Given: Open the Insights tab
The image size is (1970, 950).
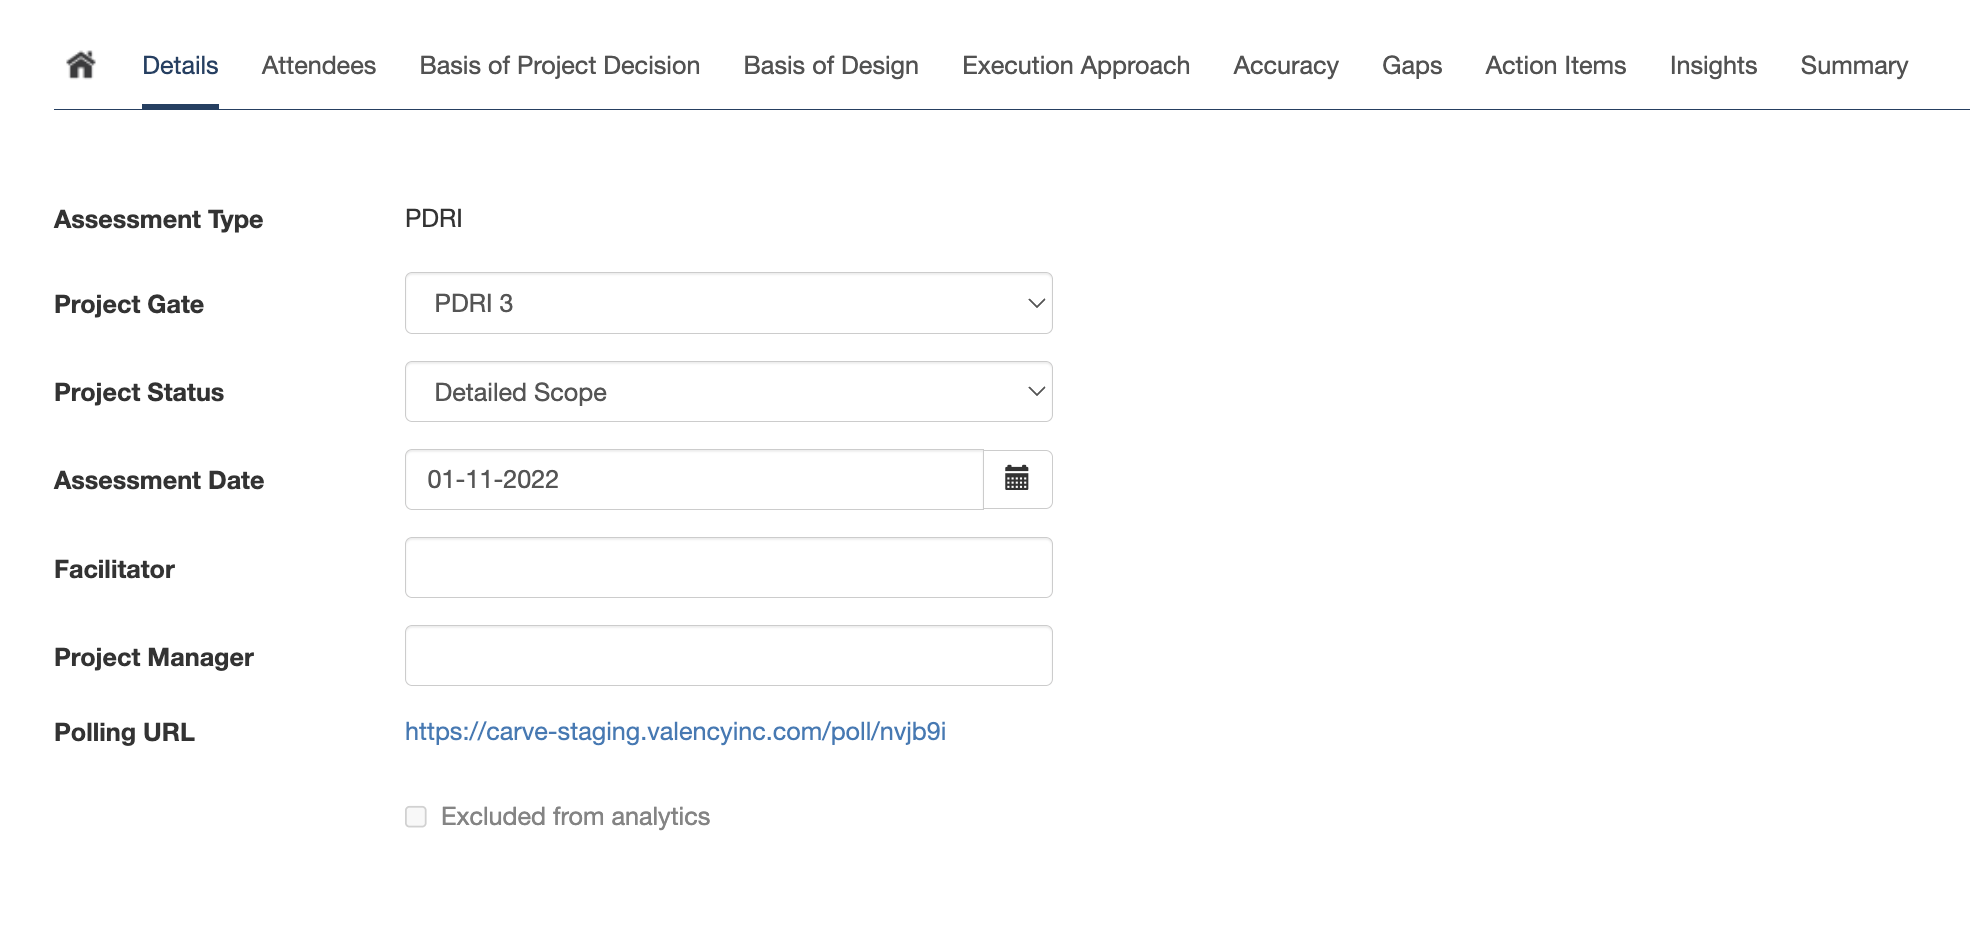Looking at the screenshot, I should click(x=1712, y=66).
